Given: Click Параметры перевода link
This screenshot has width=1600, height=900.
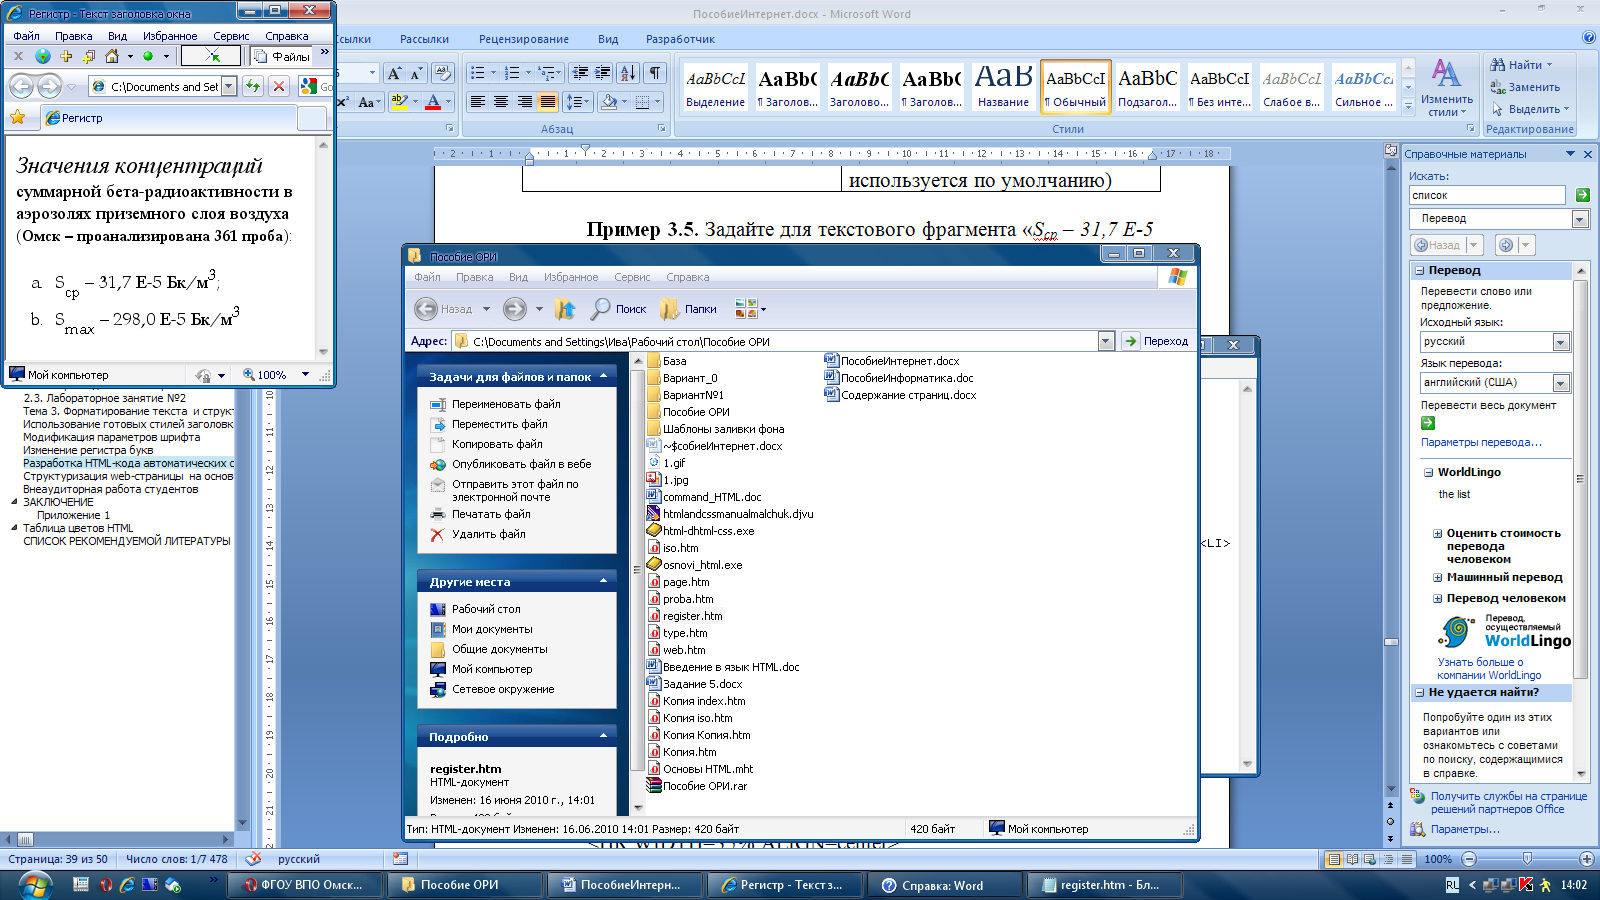Looking at the screenshot, I should (1481, 442).
